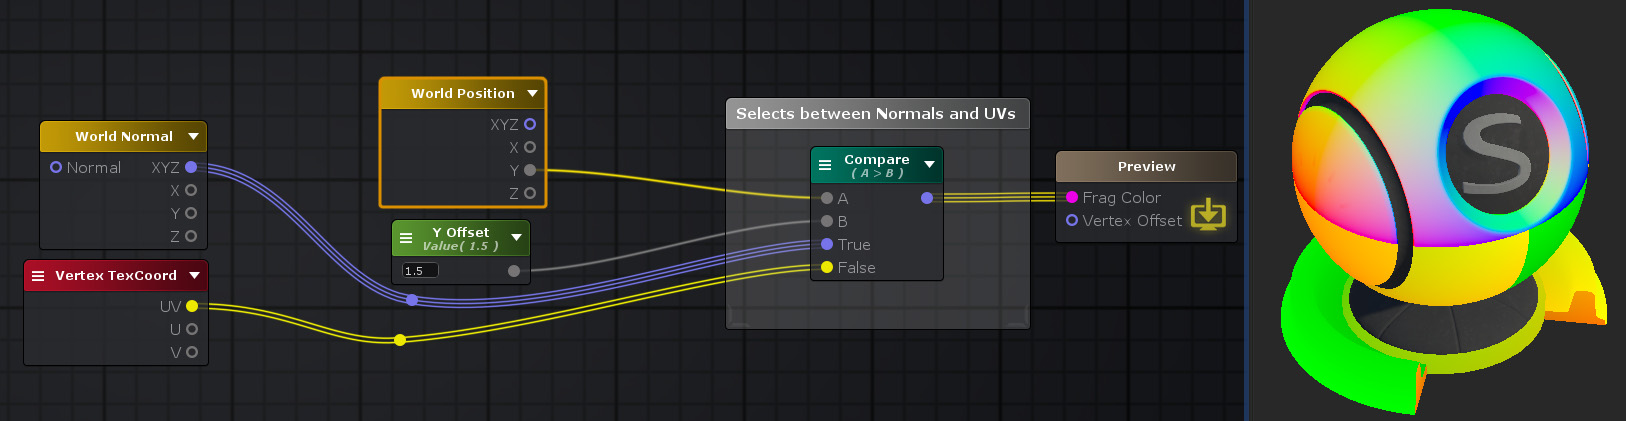The width and height of the screenshot is (1626, 421).
Task: Click the World Position Y output port
Action: pyautogui.click(x=530, y=170)
